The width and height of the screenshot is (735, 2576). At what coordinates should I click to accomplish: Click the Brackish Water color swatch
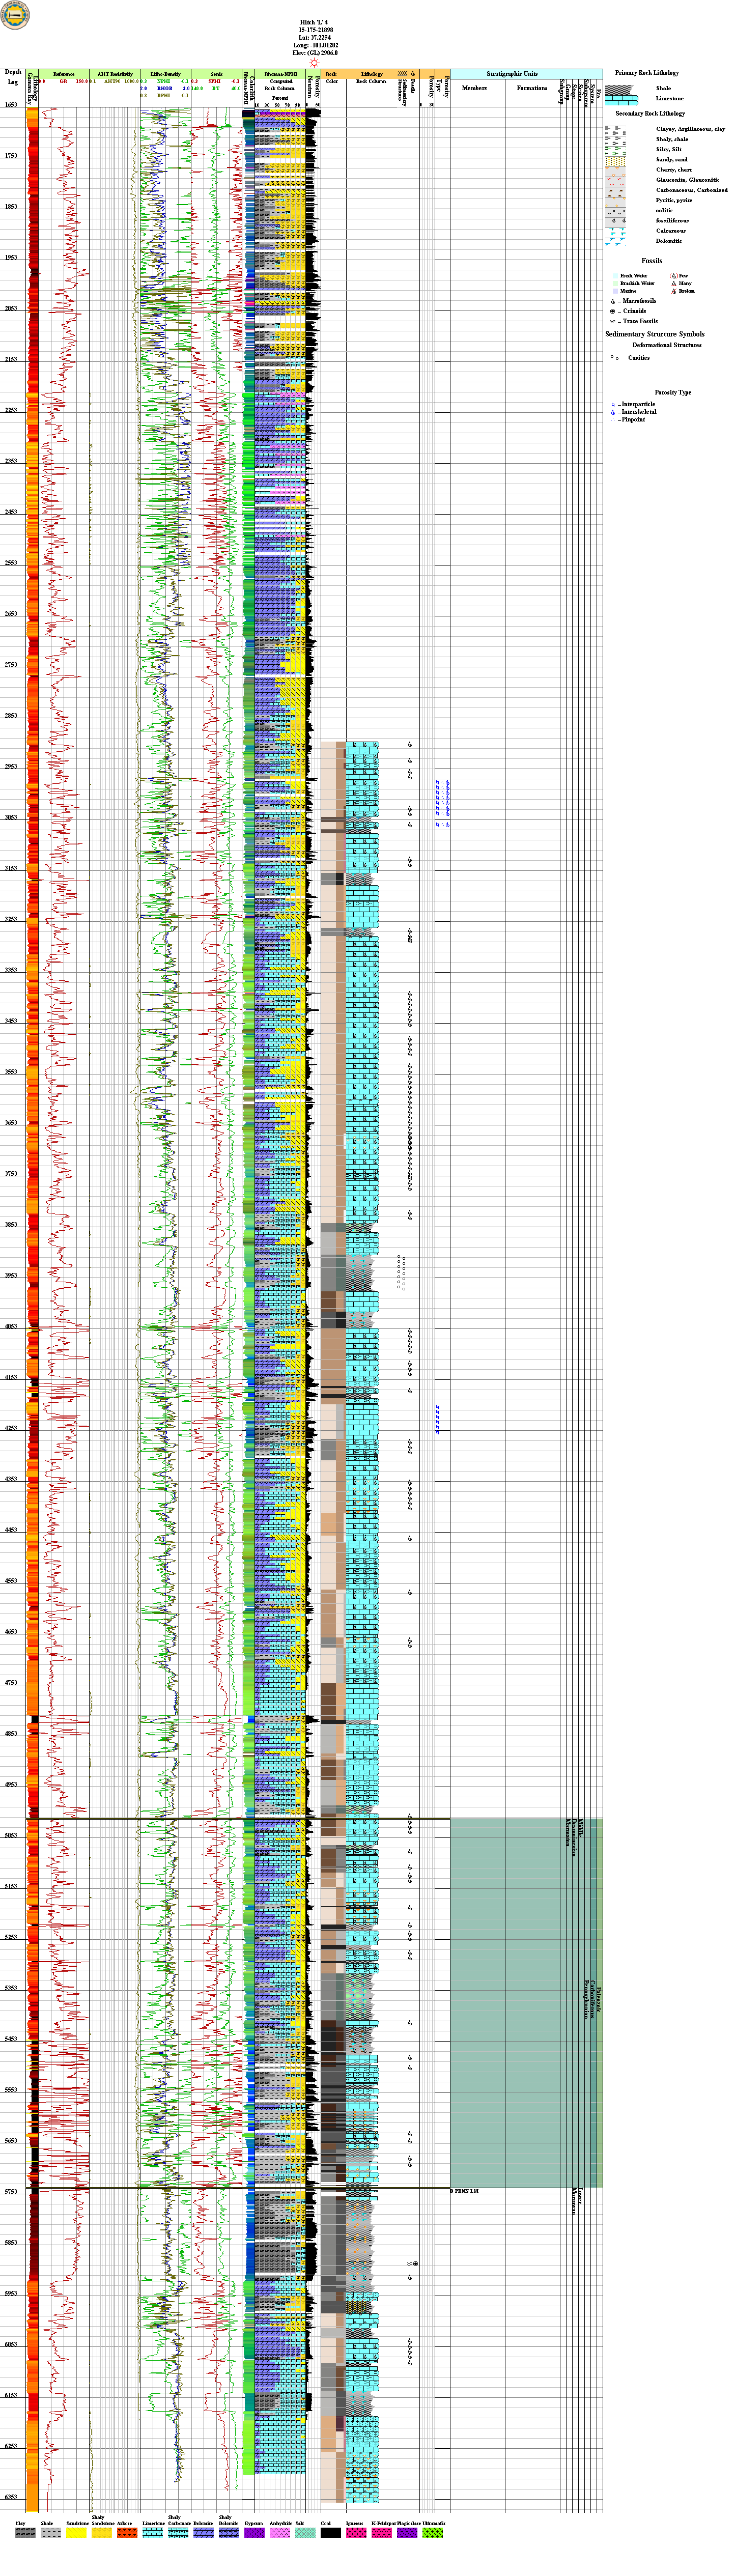point(615,284)
